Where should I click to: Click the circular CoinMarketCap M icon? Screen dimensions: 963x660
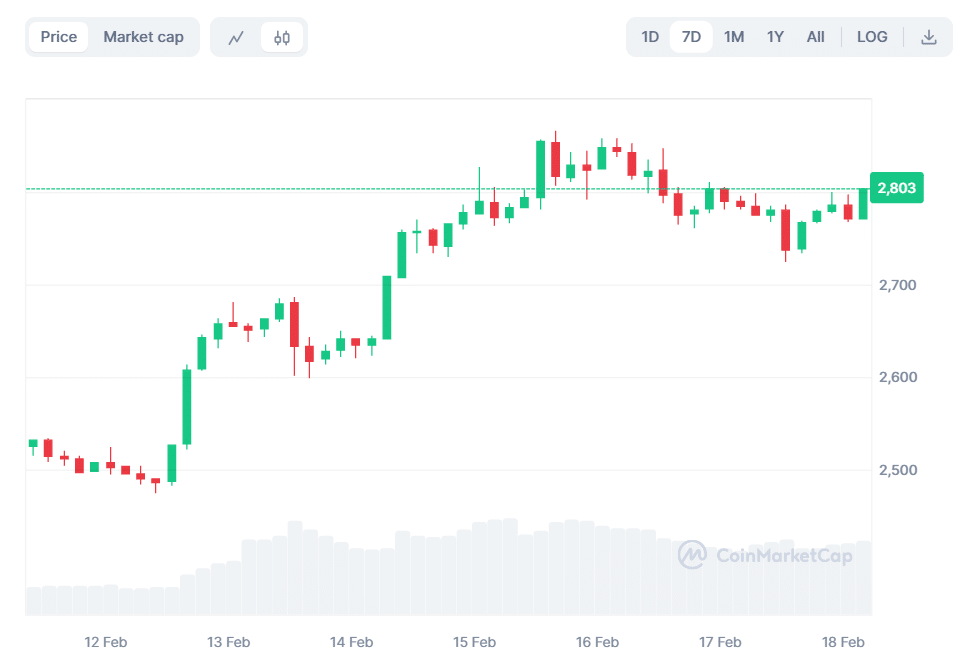pyautogui.click(x=690, y=555)
